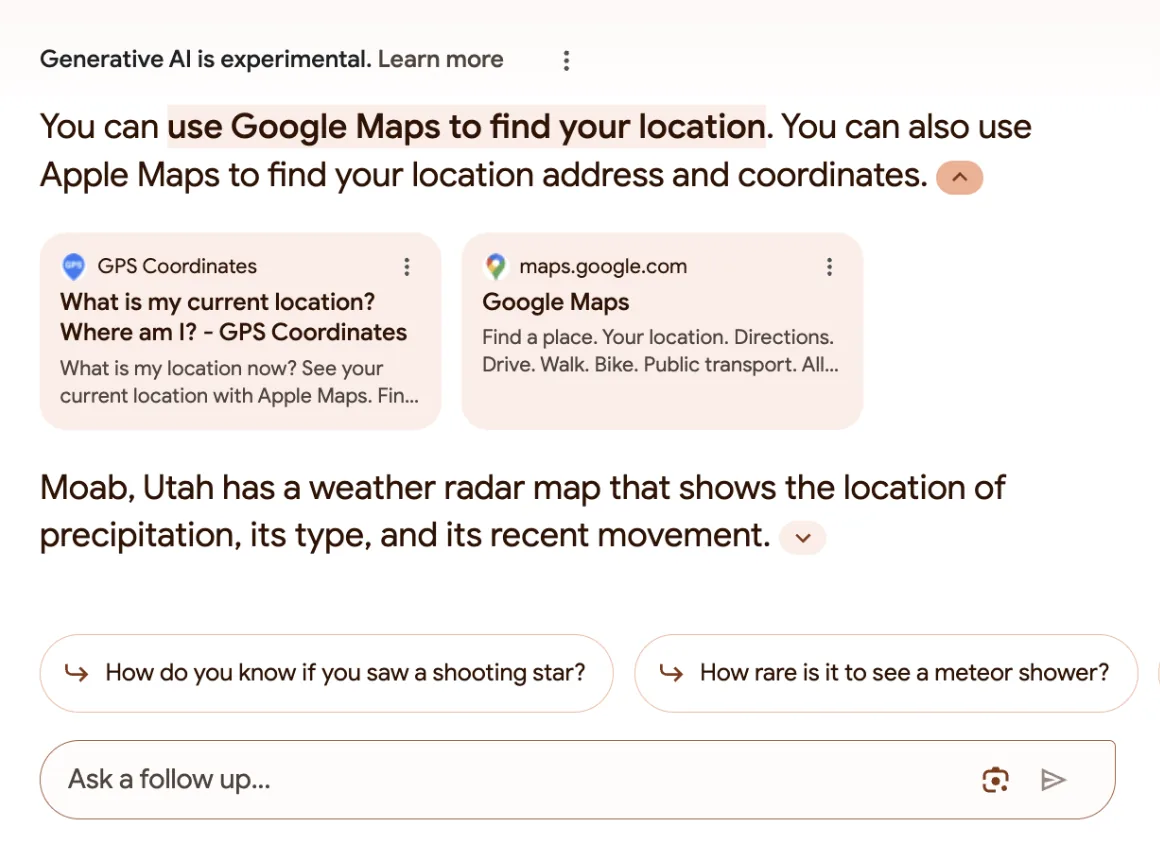This screenshot has width=1160, height=850.
Task: Ask how rare a meteor shower is
Action: [x=886, y=673]
